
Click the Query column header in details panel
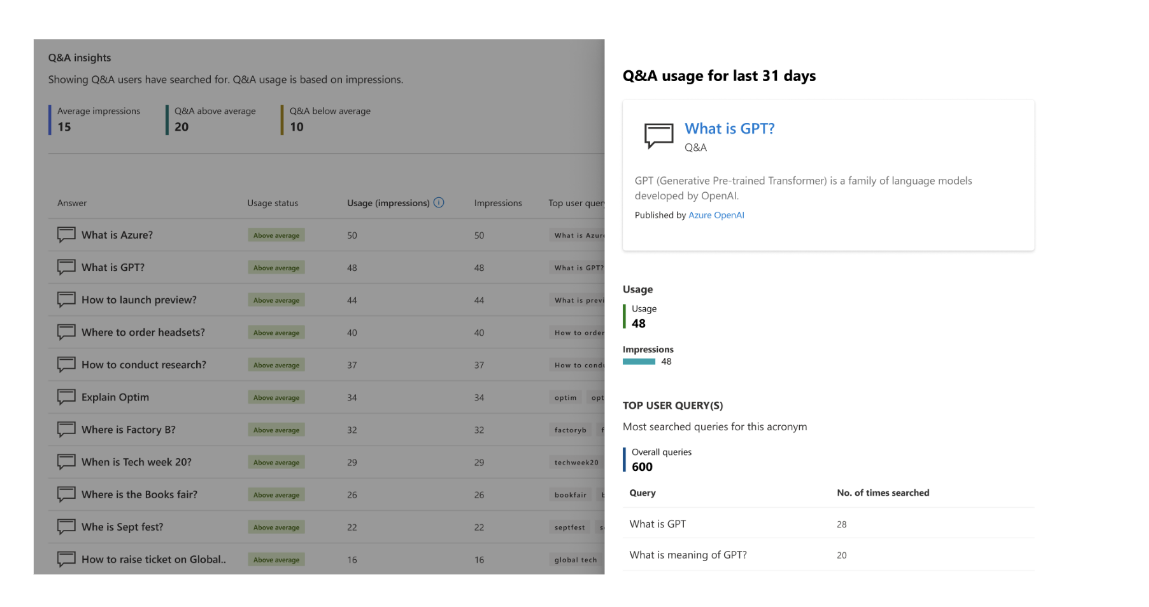643,493
